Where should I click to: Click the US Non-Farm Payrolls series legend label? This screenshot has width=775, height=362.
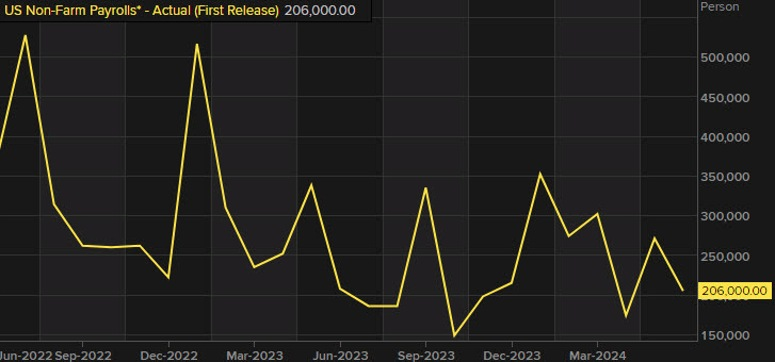click(141, 10)
